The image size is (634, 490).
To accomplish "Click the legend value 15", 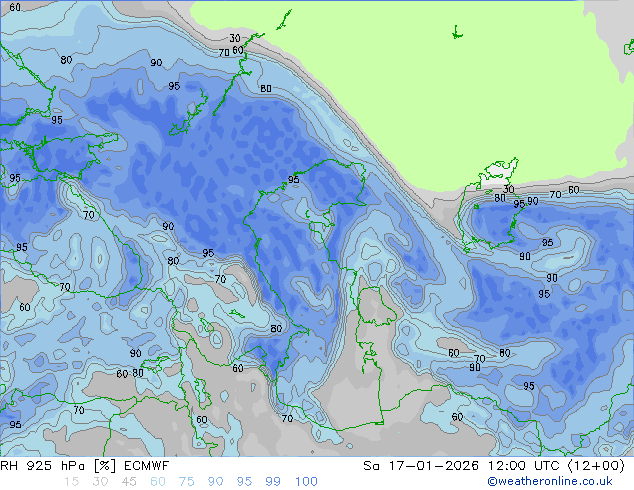I will (x=71, y=482).
